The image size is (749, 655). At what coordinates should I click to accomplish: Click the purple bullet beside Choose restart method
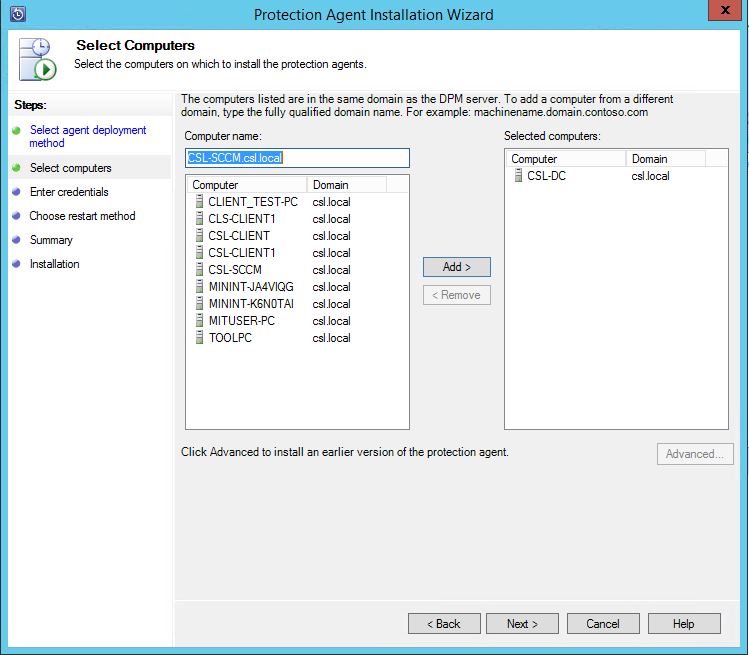click(16, 216)
